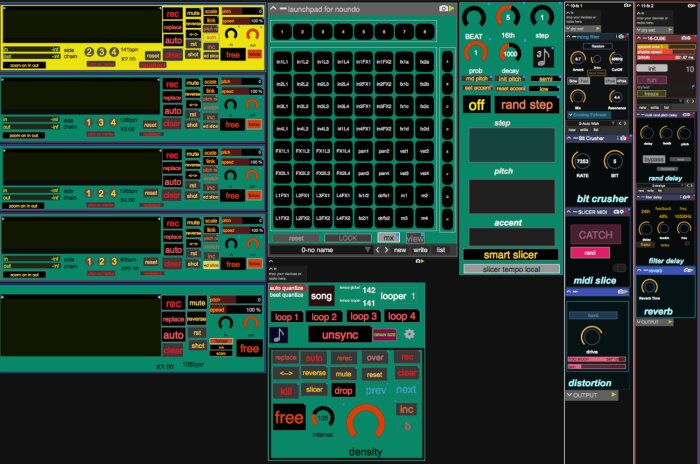Select the loop 1 tab

pyautogui.click(x=287, y=317)
